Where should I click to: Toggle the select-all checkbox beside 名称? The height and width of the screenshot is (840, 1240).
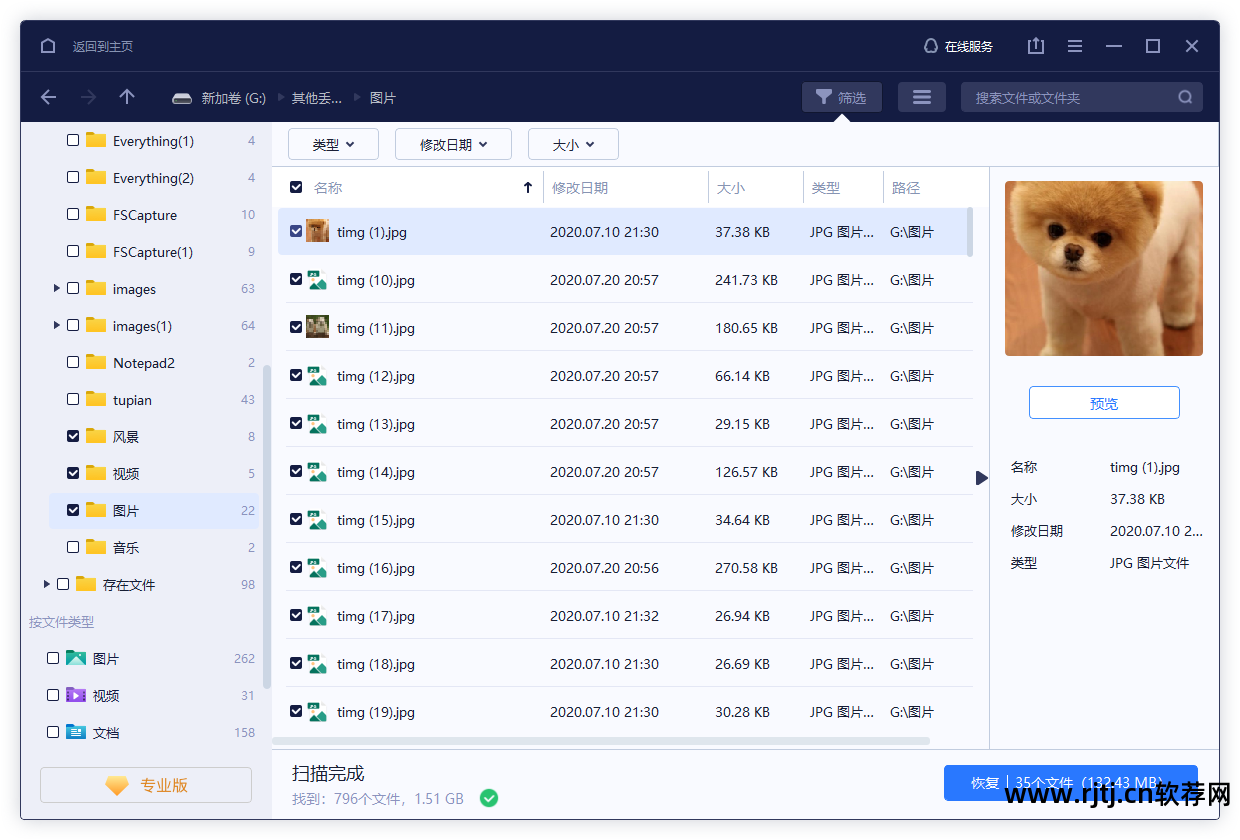(296, 187)
